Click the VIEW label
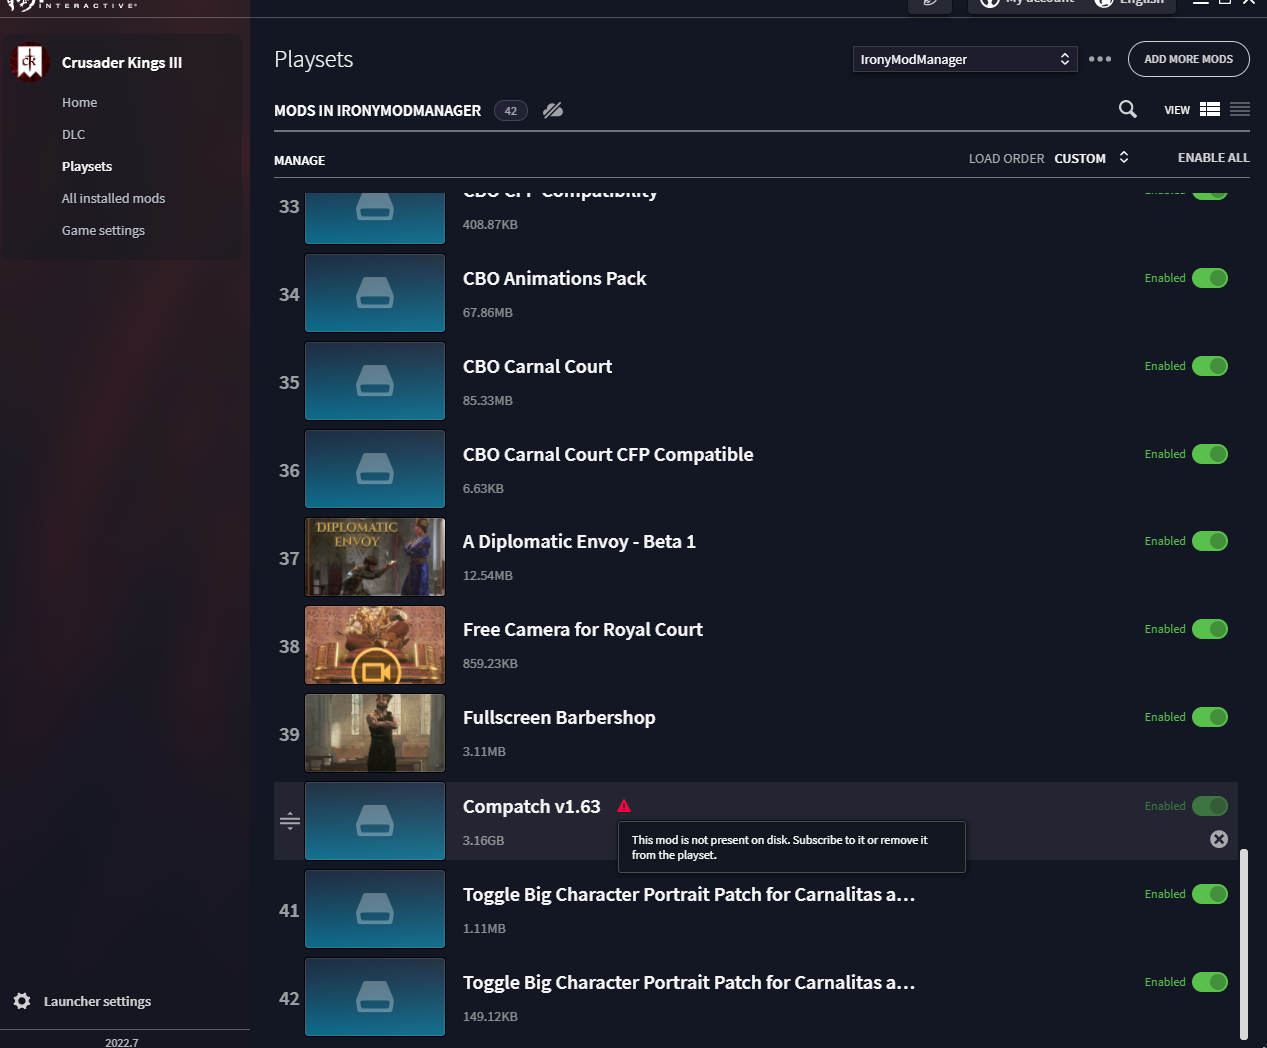Viewport: 1267px width, 1048px height. 1177,110
